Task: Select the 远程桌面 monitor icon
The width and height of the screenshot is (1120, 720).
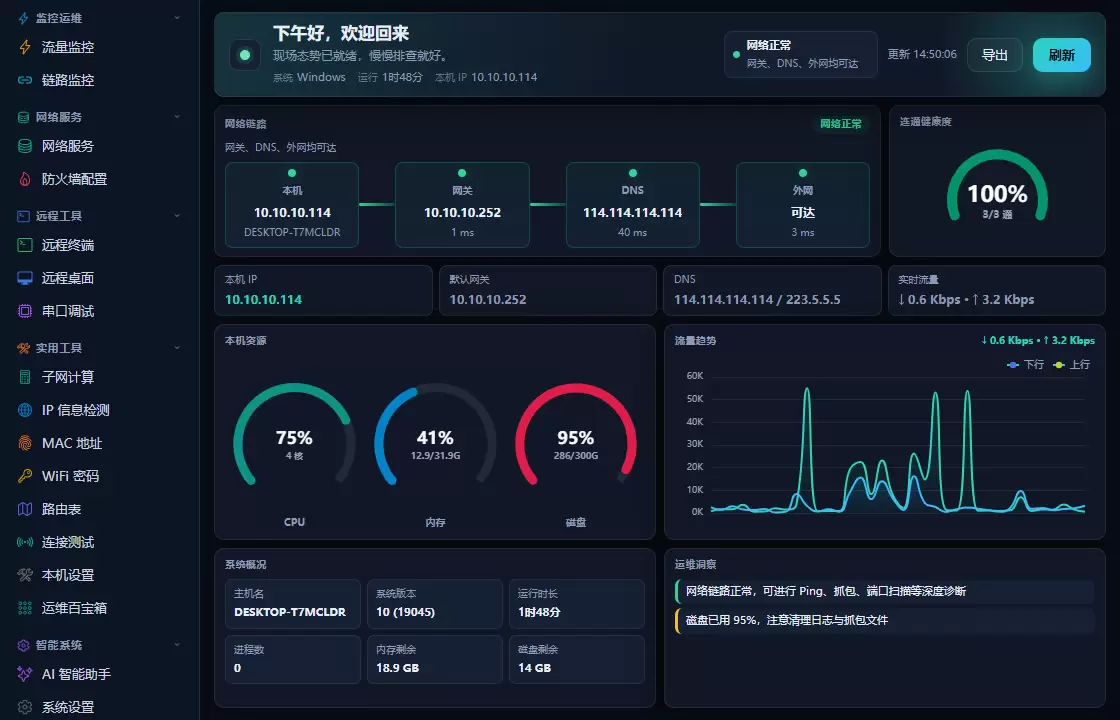Action: click(x=25, y=278)
